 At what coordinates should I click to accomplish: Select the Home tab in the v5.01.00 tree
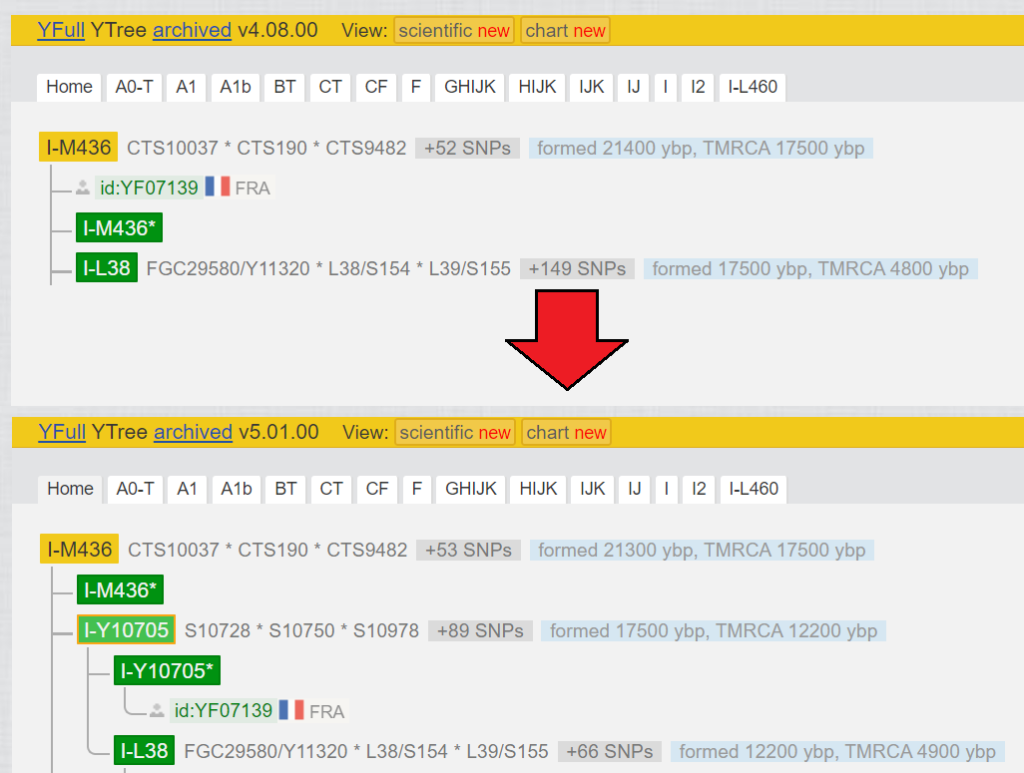click(71, 489)
